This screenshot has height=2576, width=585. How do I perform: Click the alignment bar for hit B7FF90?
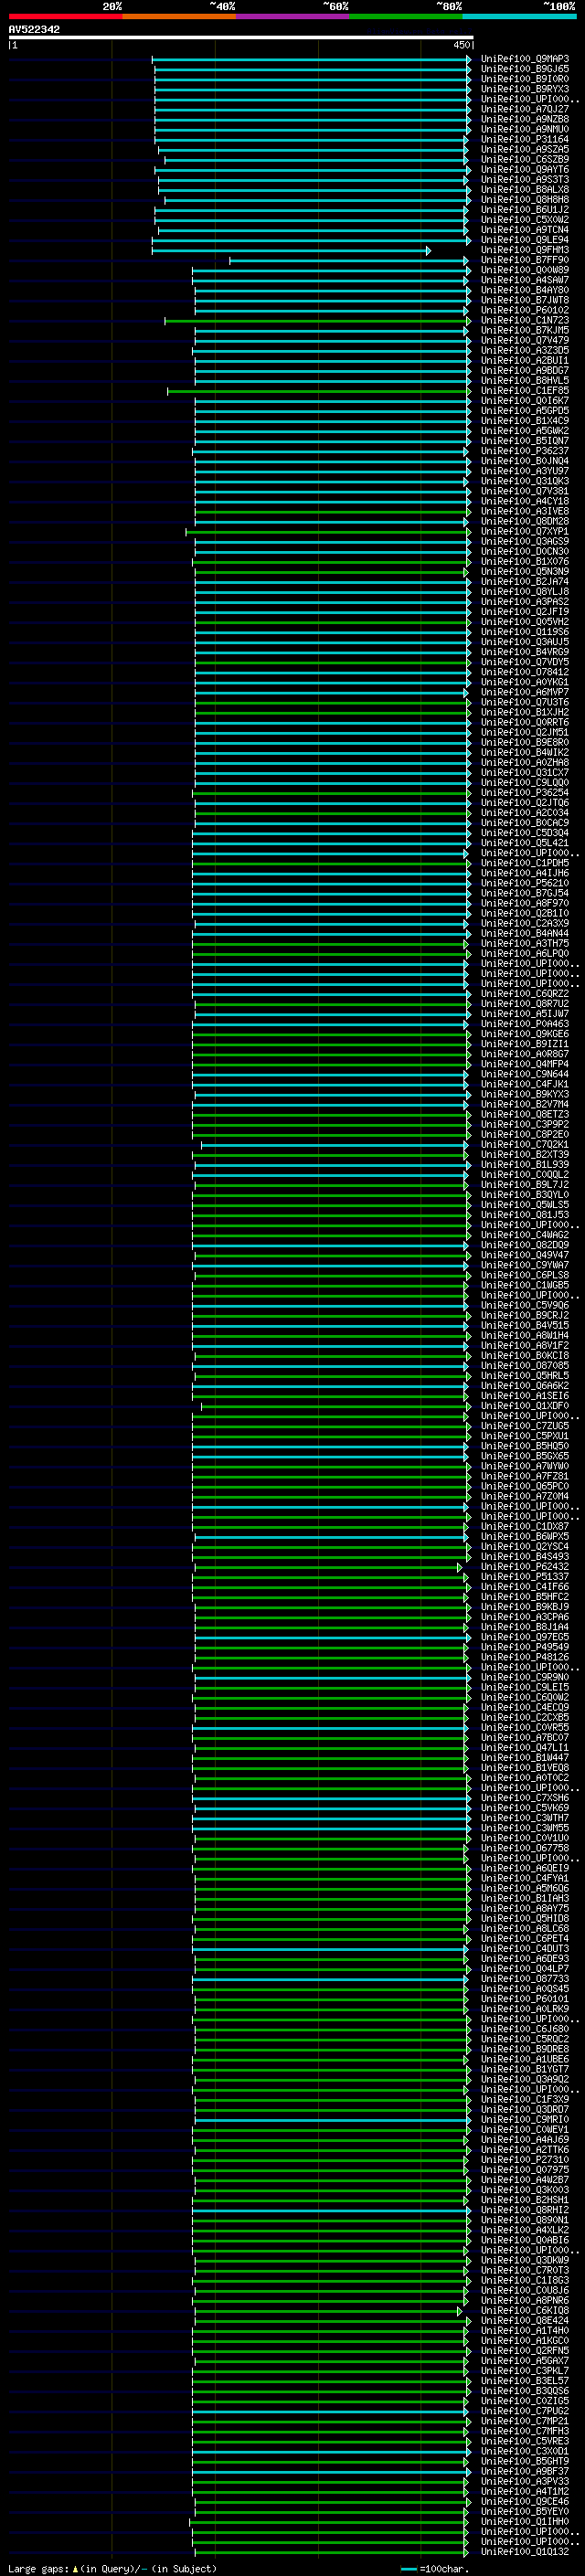tap(349, 261)
